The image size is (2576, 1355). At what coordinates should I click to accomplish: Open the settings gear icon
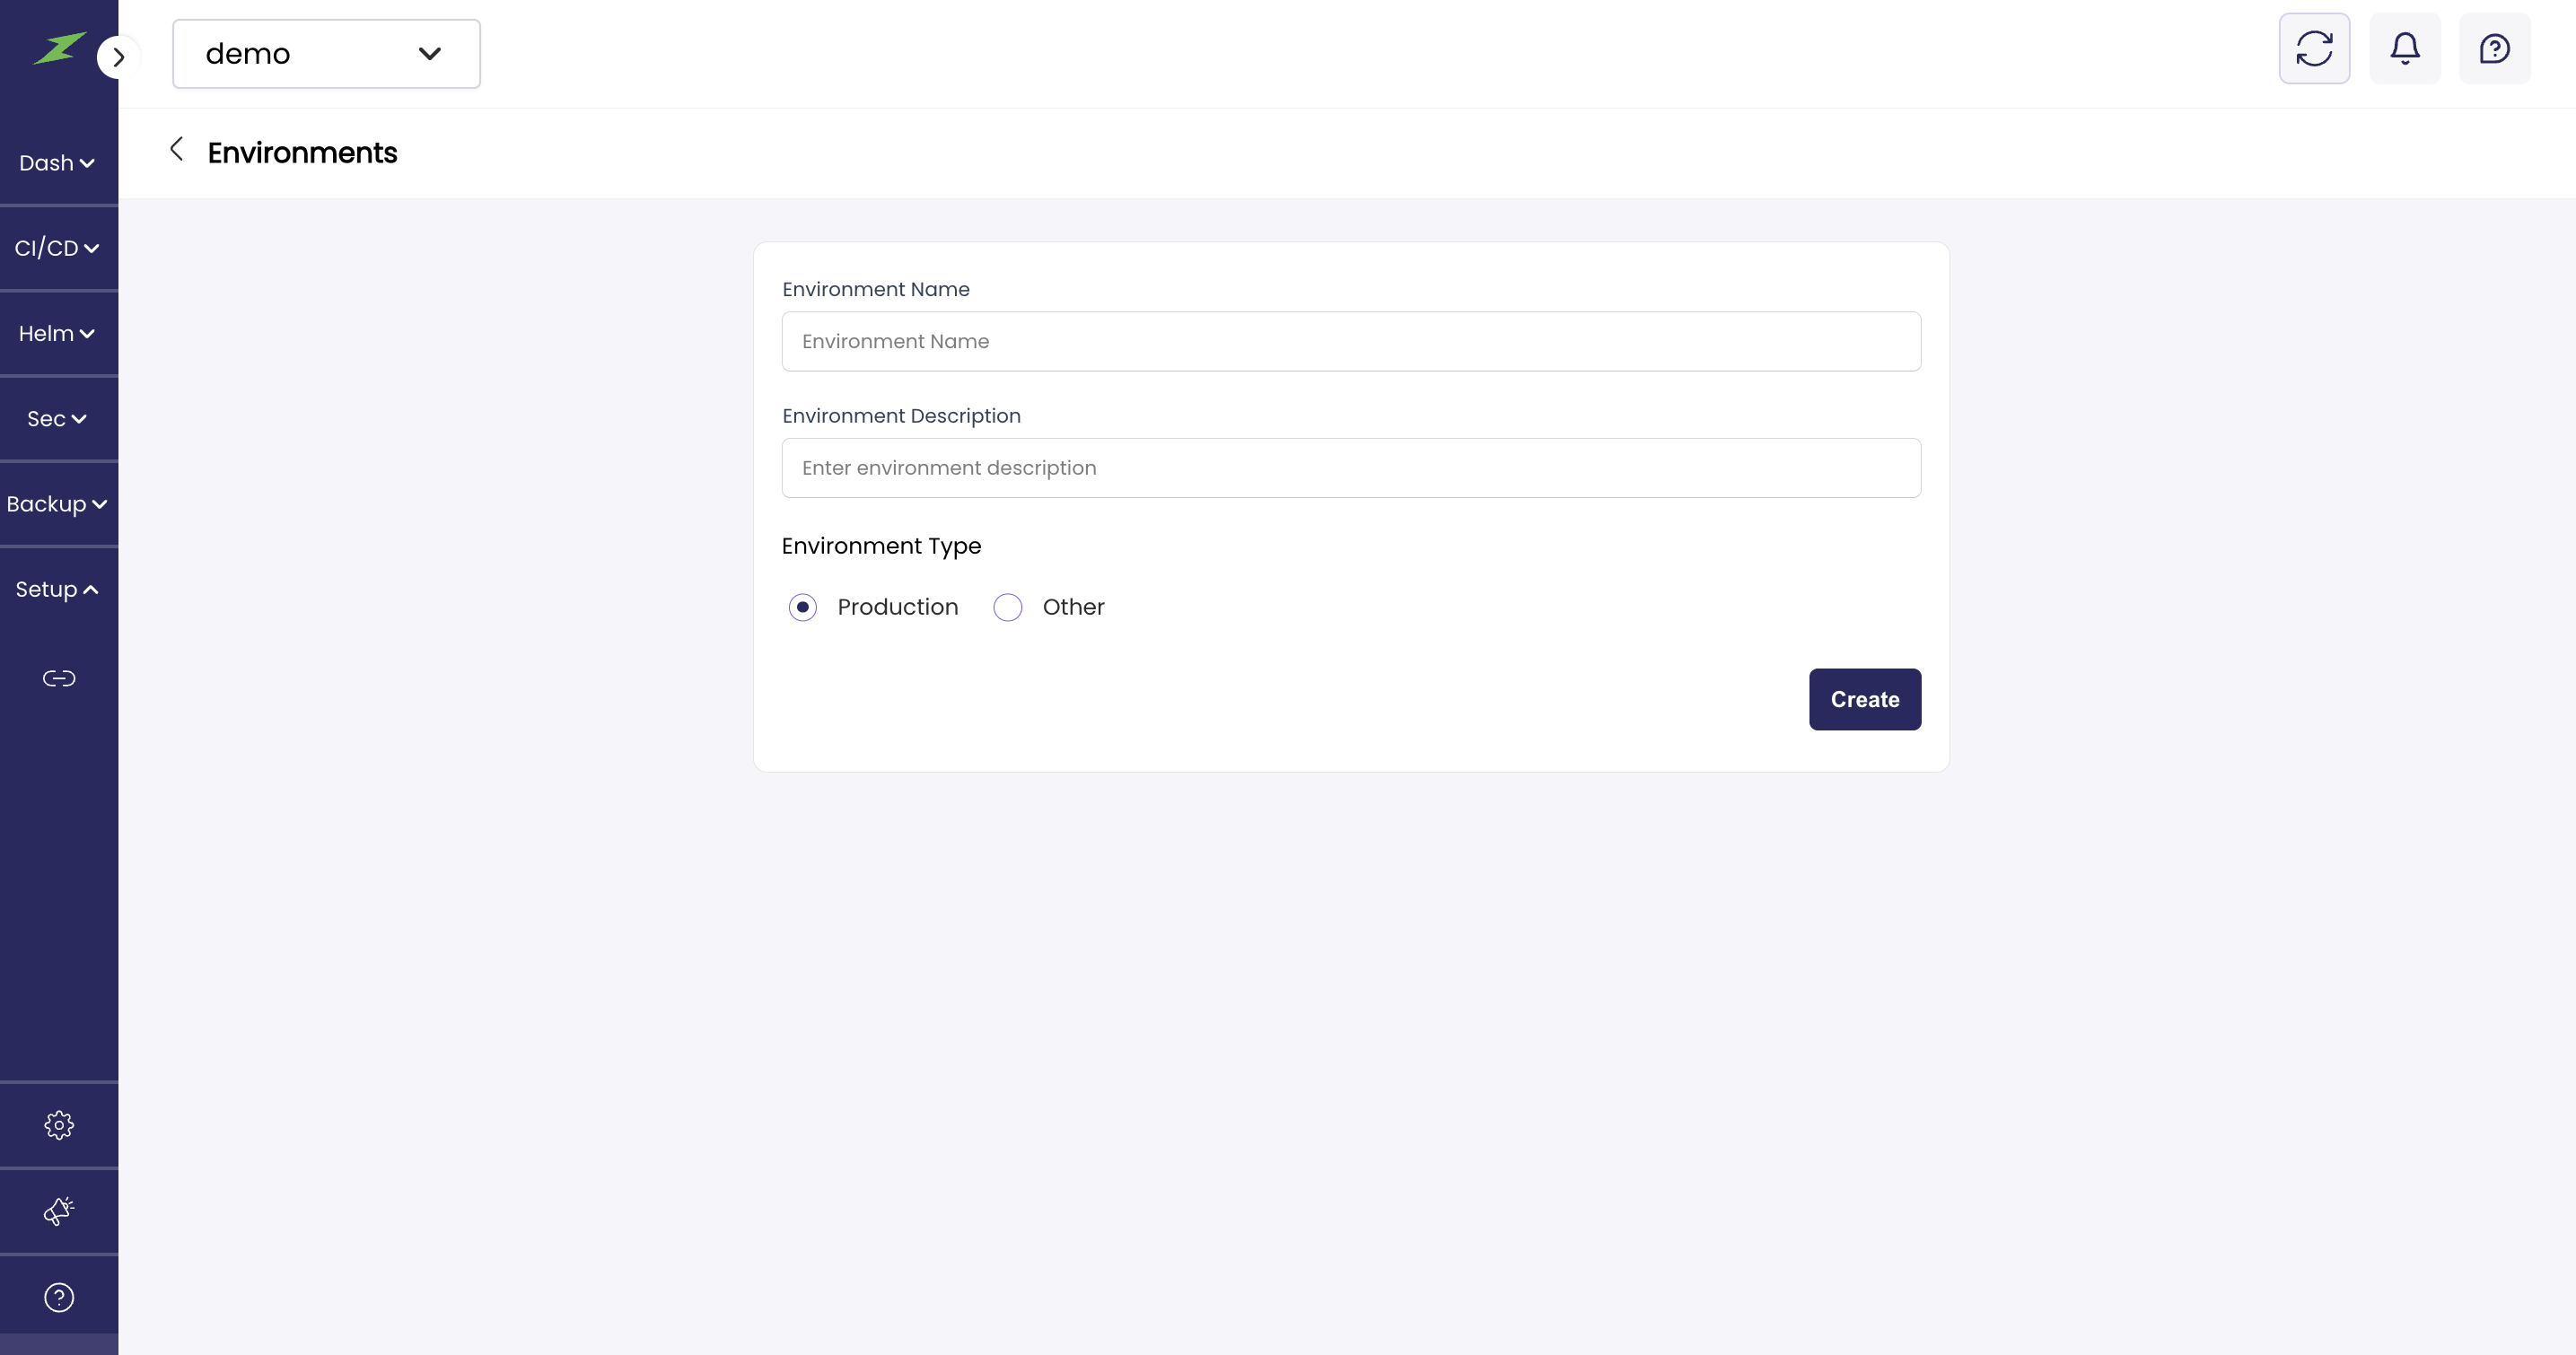(59, 1125)
